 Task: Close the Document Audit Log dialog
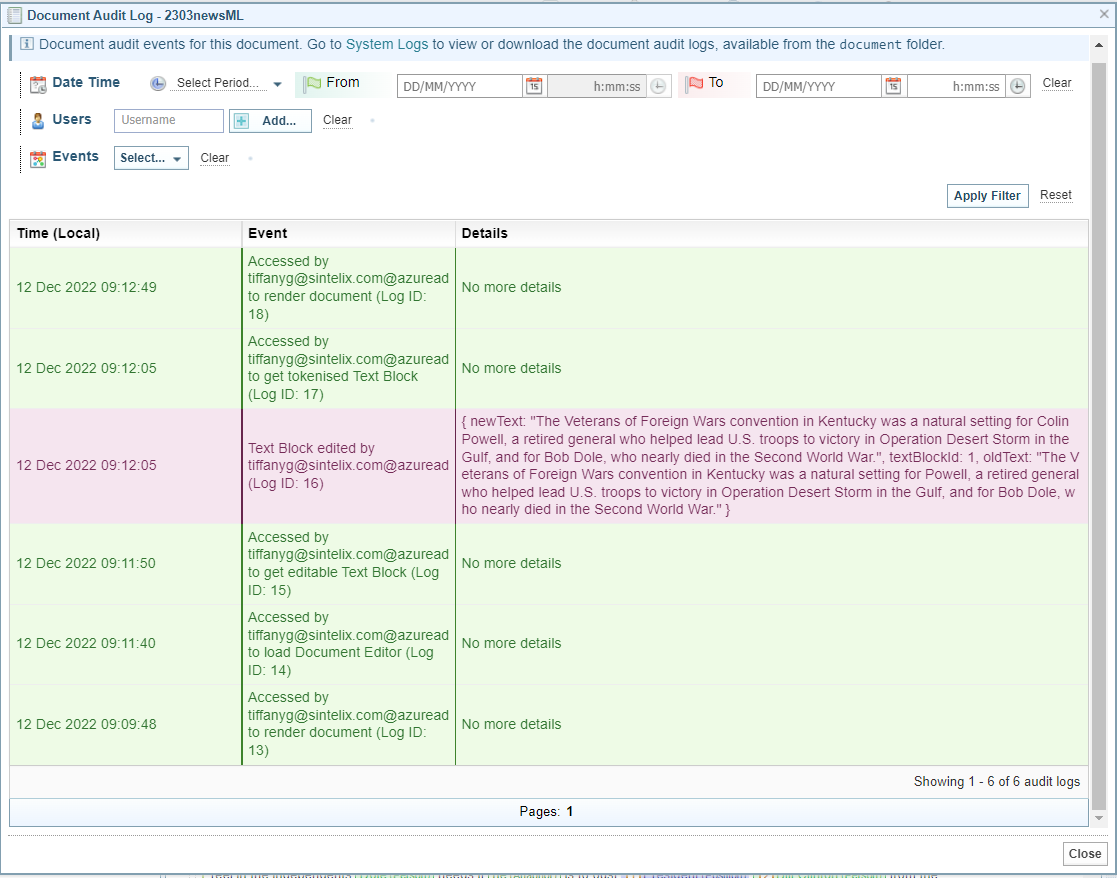coord(1084,854)
